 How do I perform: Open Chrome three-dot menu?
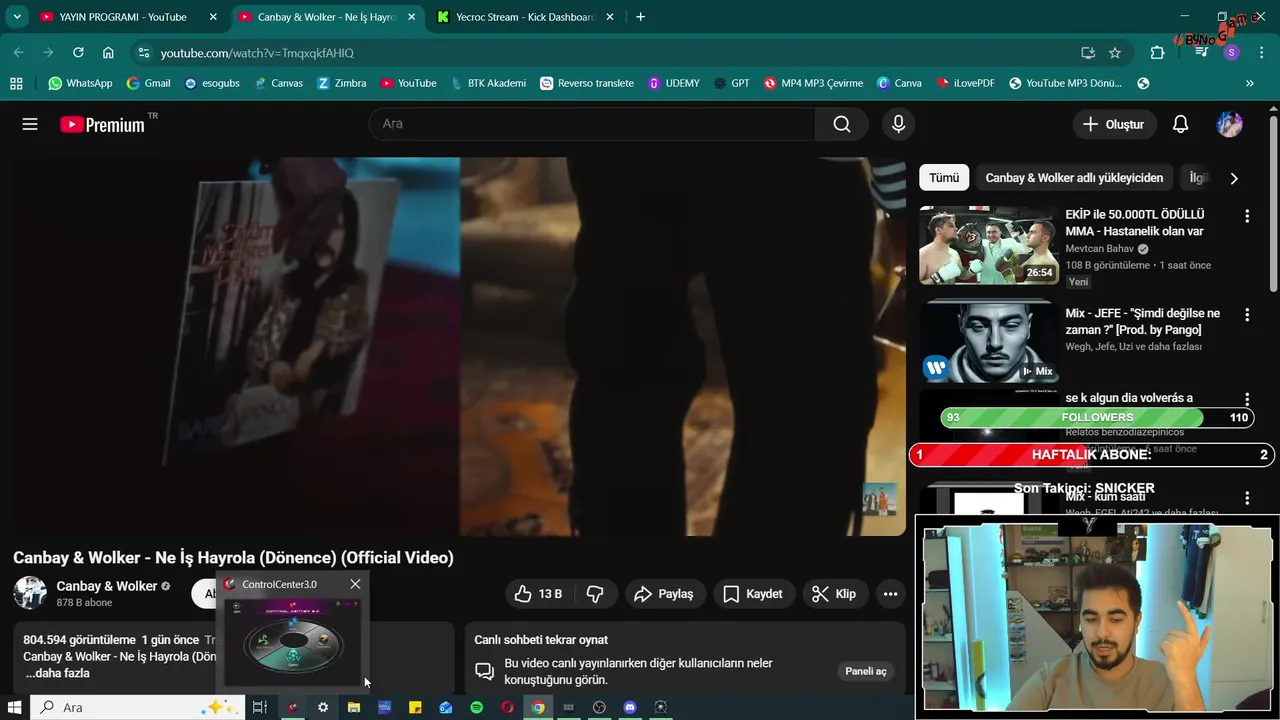pyautogui.click(x=1262, y=53)
